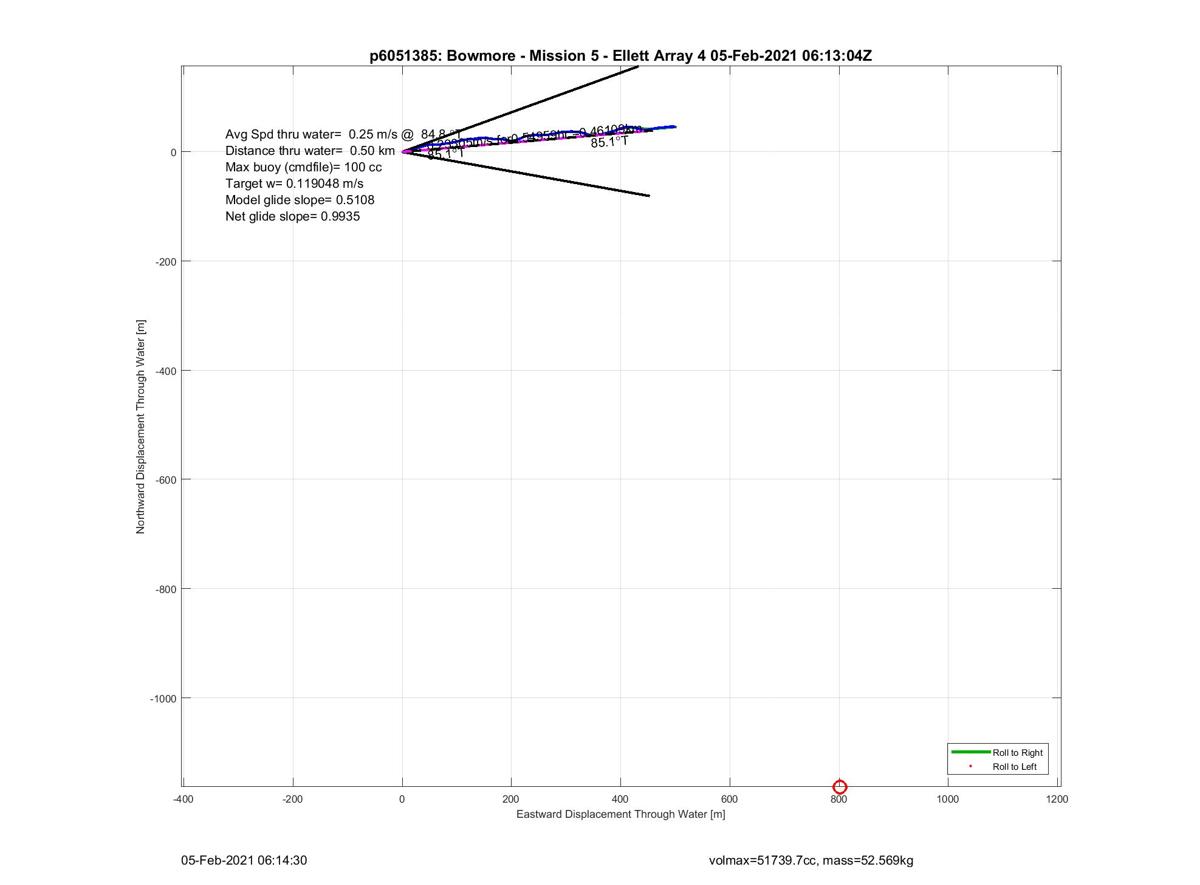Image resolution: width=1200 pixels, height=885 pixels.
Task: Click the '05-Feb-2021 06:14:30' timestamp
Action: click(x=244, y=860)
